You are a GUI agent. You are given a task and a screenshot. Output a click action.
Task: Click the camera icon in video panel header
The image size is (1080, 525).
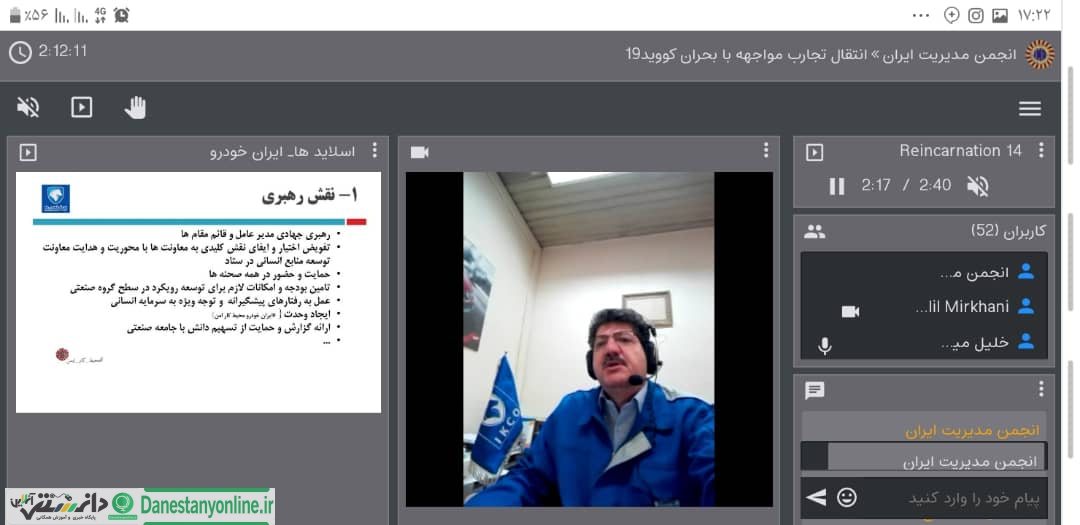(419, 152)
